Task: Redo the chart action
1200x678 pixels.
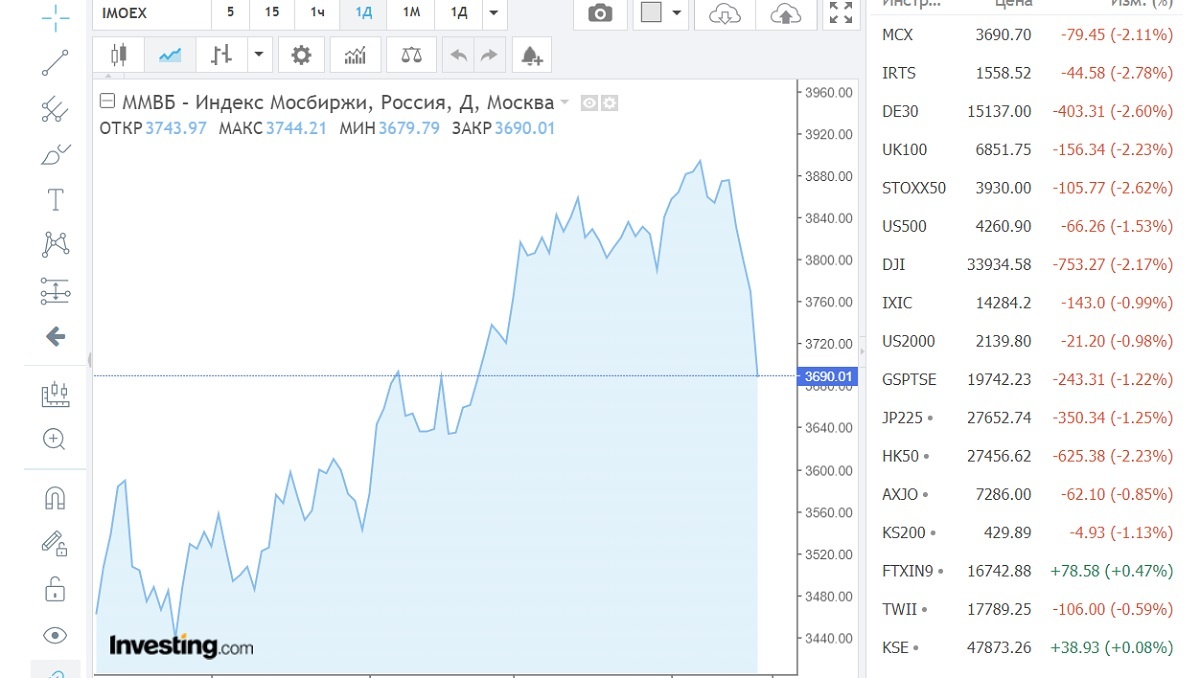Action: [x=489, y=55]
